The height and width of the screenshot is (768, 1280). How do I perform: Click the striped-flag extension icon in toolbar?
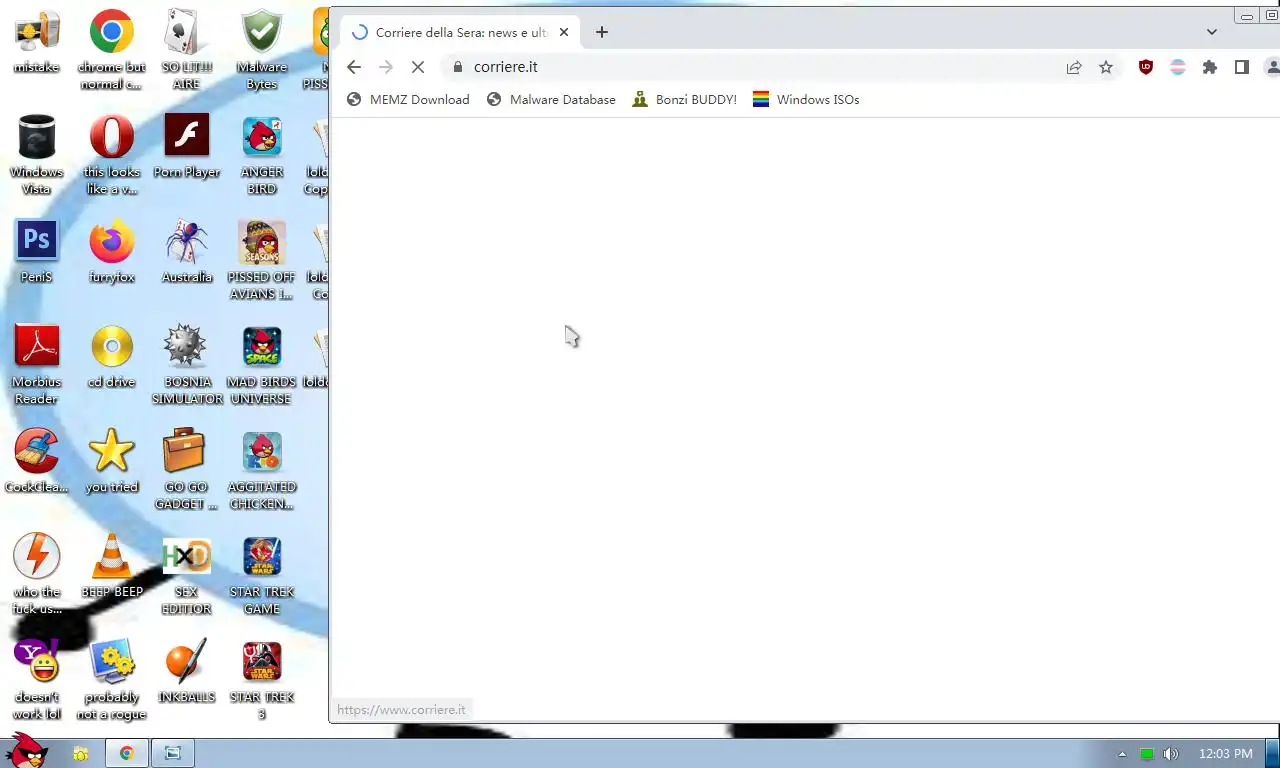(x=1178, y=67)
